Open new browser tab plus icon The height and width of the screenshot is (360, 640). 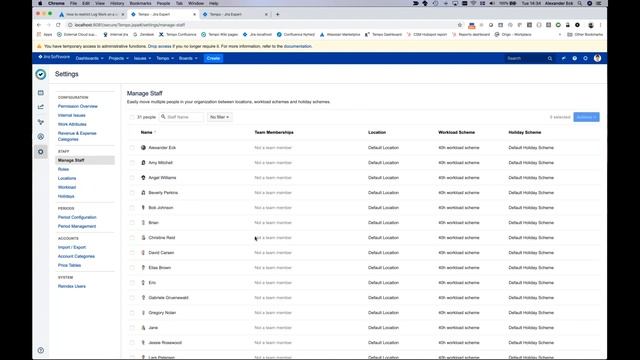point(278,14)
